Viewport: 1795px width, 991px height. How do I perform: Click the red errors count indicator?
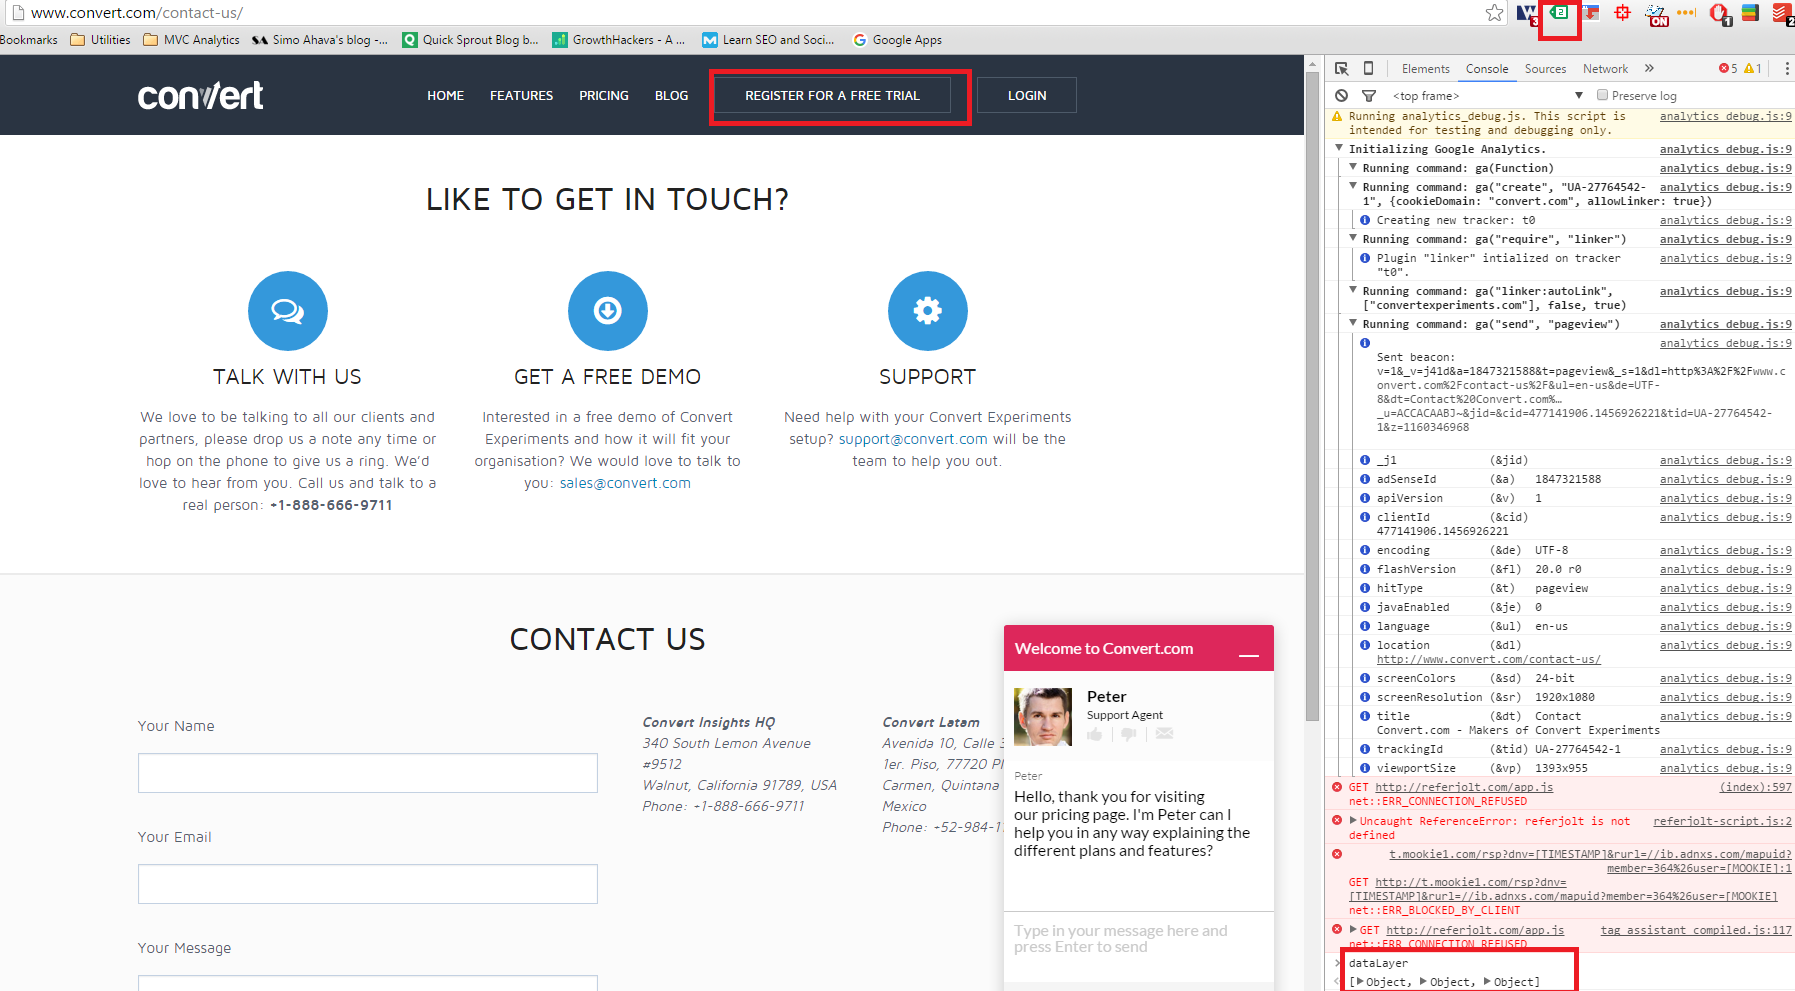pos(1728,69)
